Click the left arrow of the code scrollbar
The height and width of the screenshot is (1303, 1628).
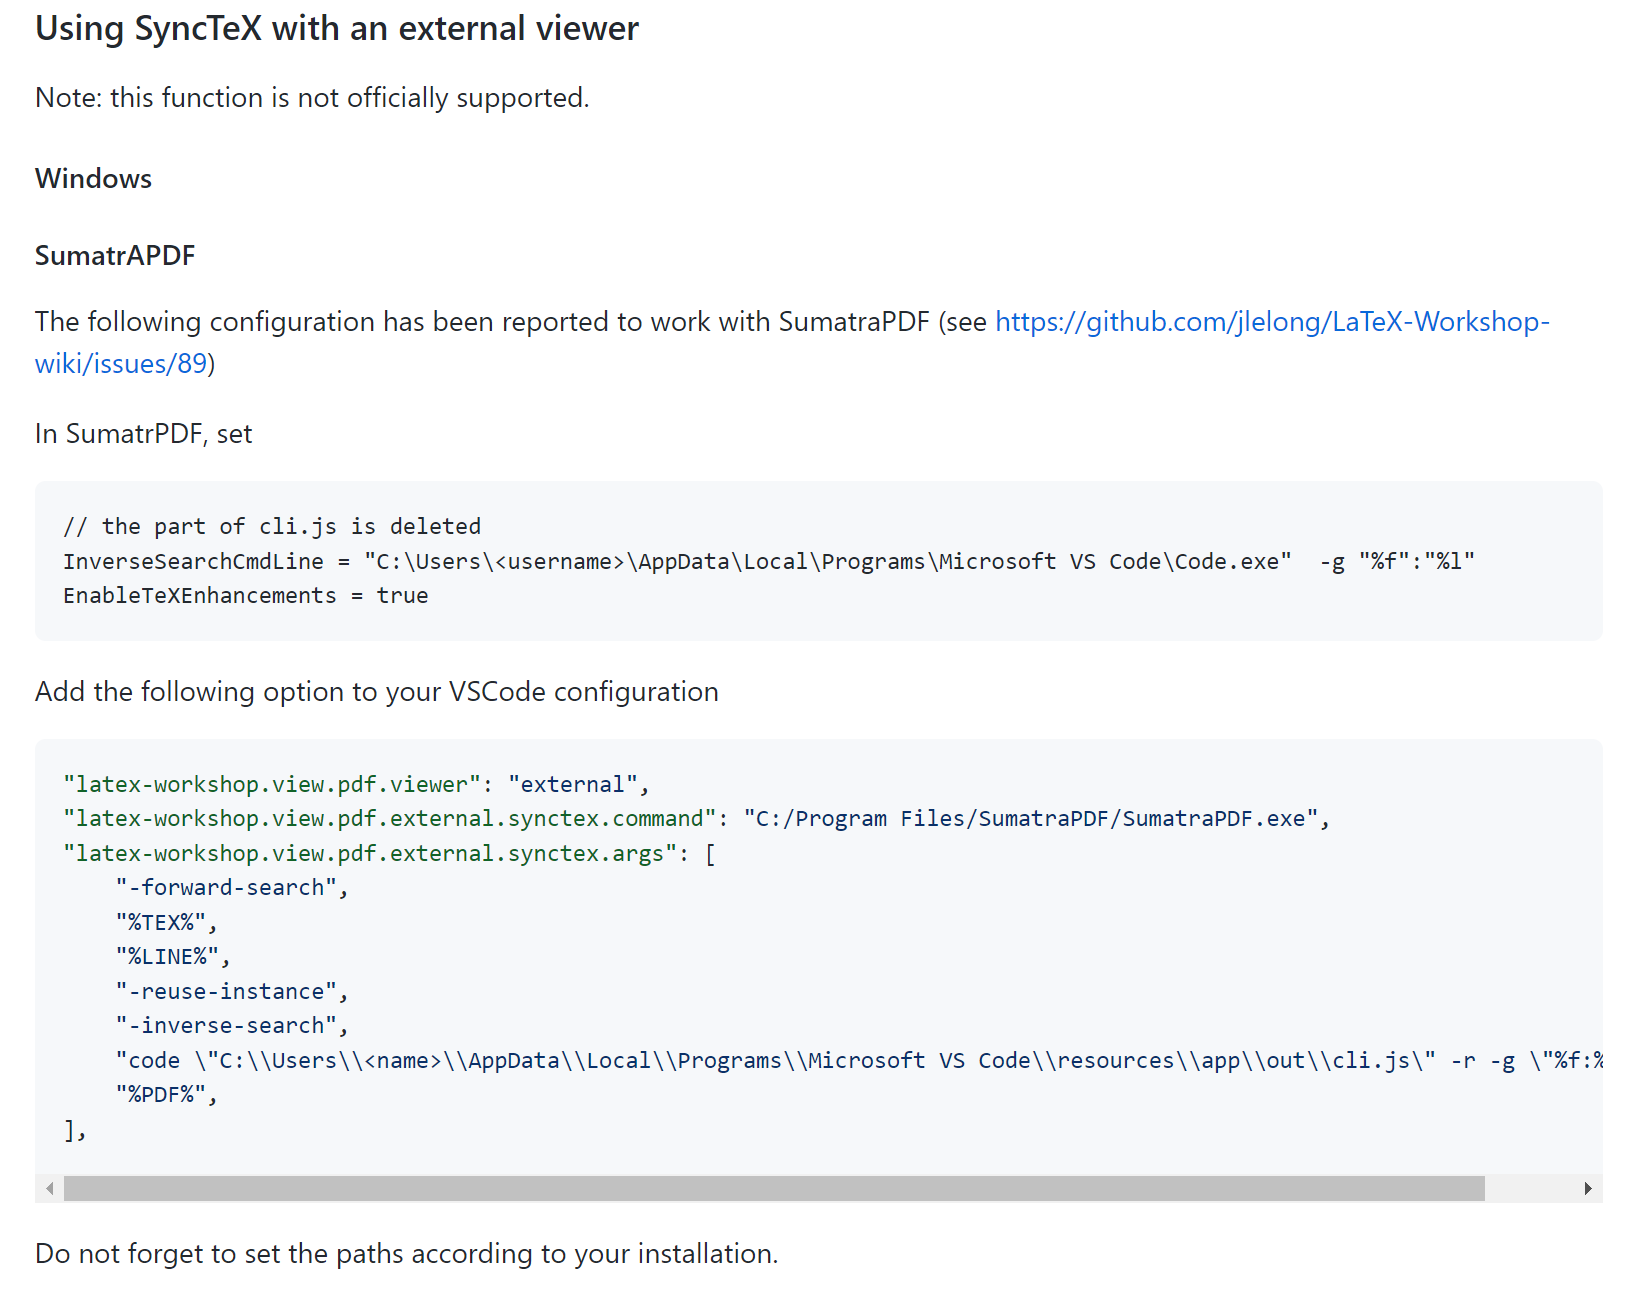click(47, 1189)
